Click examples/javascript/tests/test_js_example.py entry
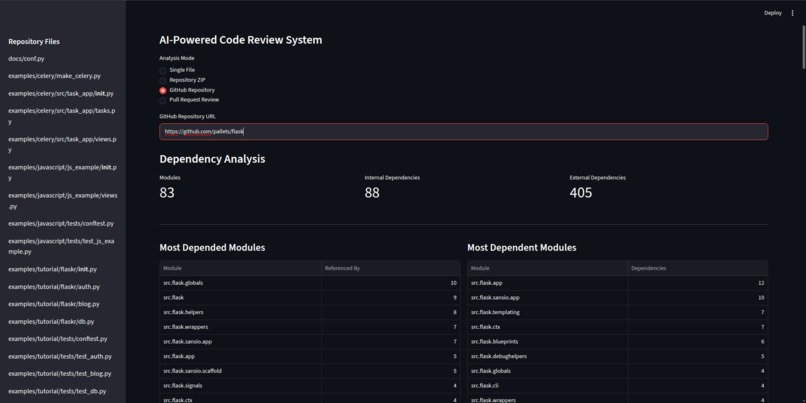Screen dimensions: 806x403 pyautogui.click(x=61, y=247)
